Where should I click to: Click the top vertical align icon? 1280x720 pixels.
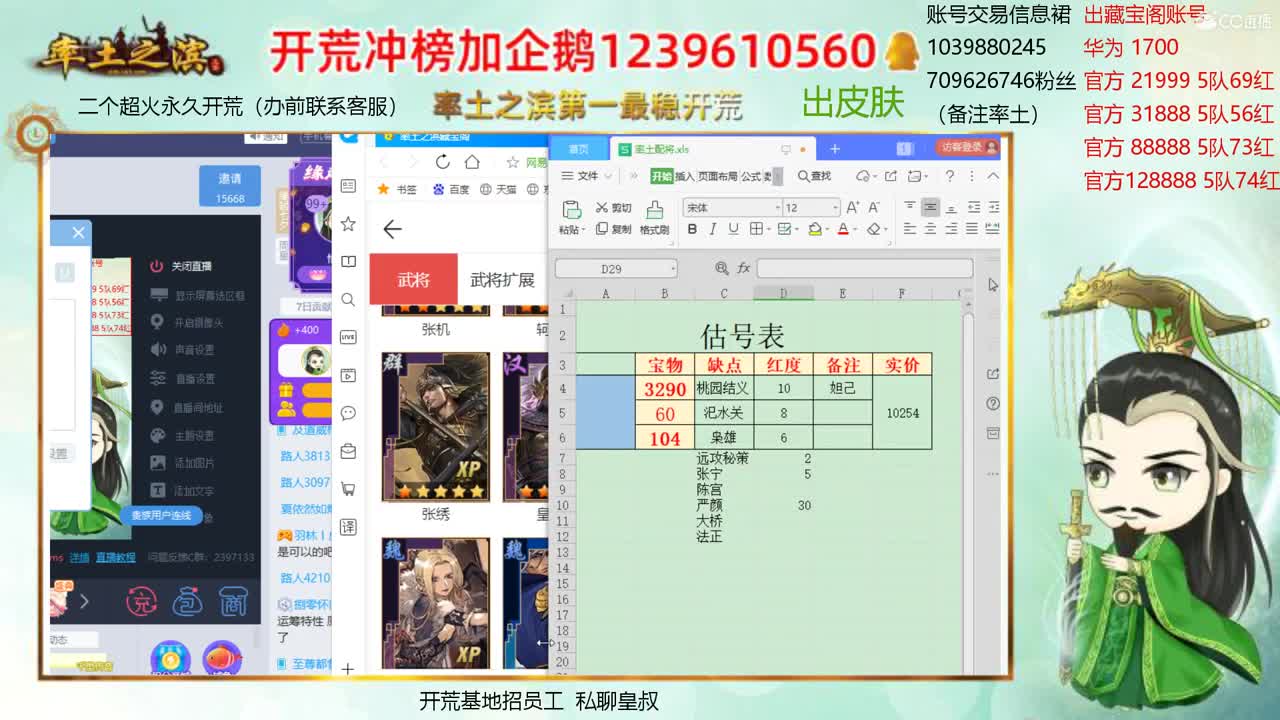click(x=909, y=207)
